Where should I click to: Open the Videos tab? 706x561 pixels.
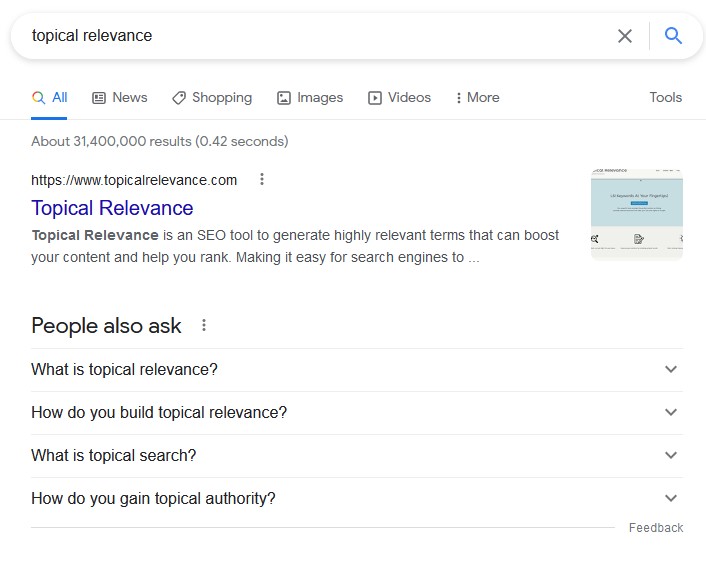pos(399,98)
